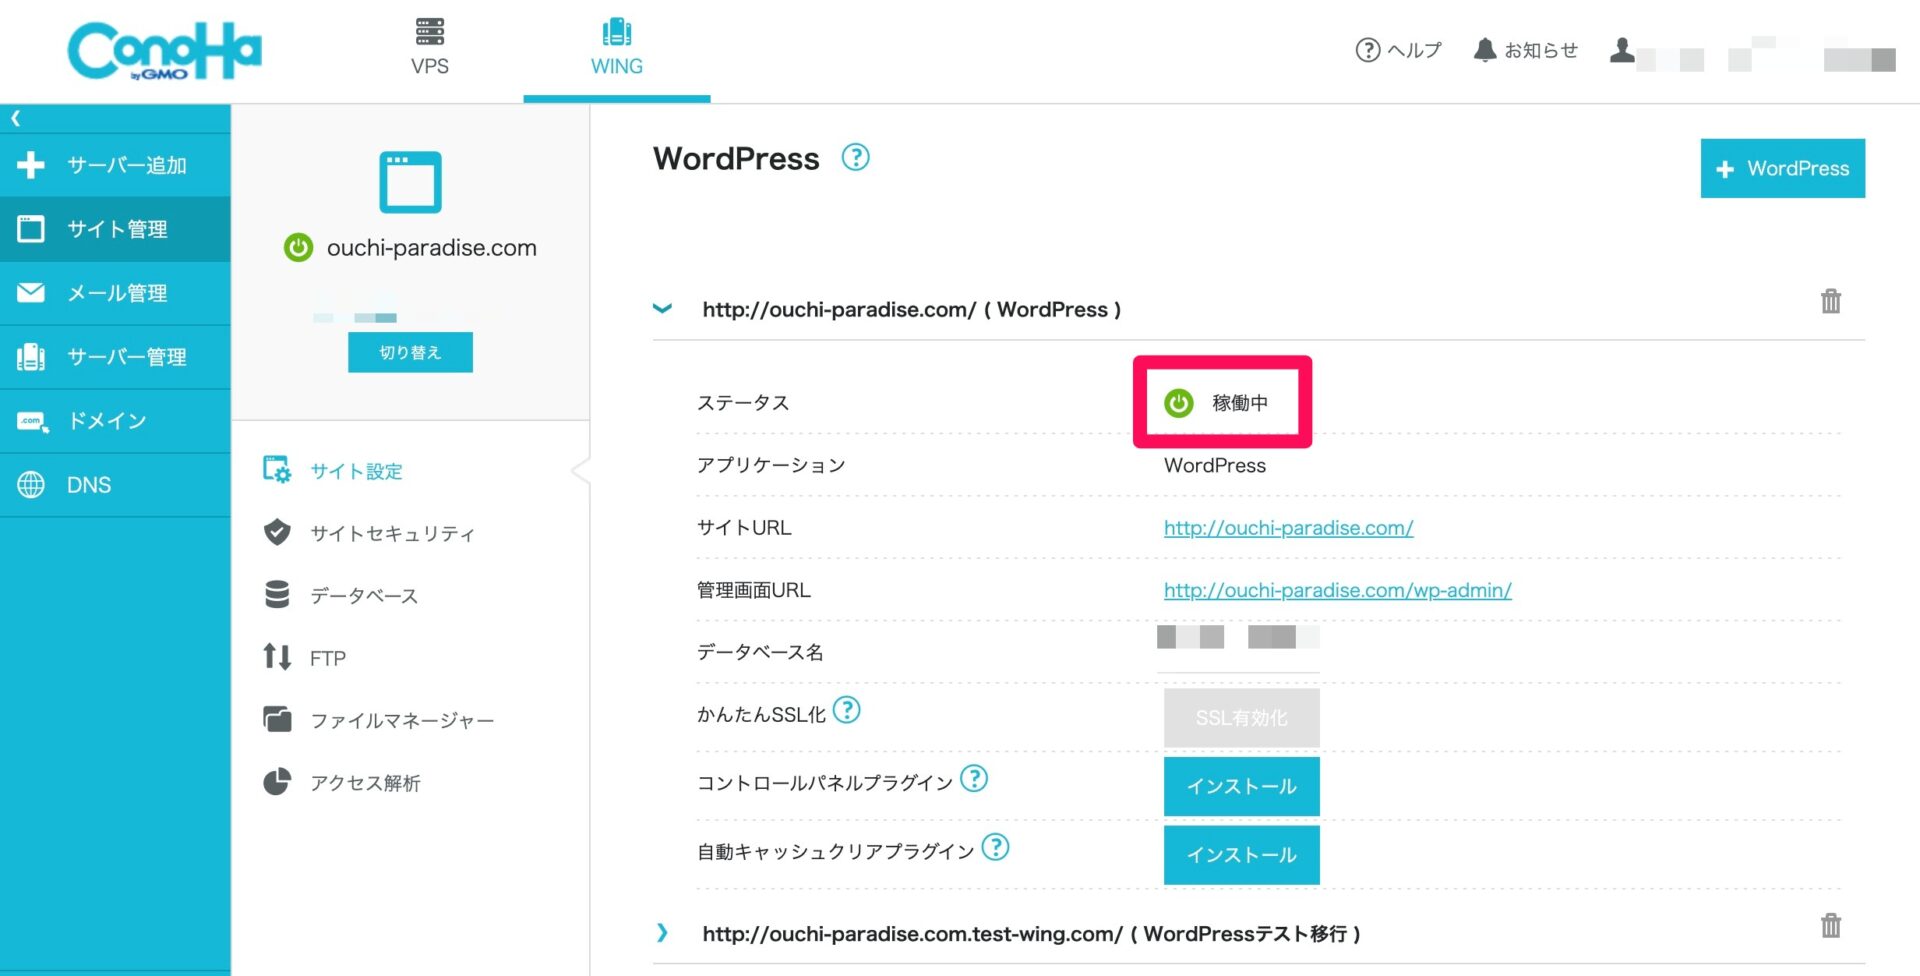The height and width of the screenshot is (976, 1920).
Task: Open the お知らせ notifications bell
Action: (x=1526, y=50)
